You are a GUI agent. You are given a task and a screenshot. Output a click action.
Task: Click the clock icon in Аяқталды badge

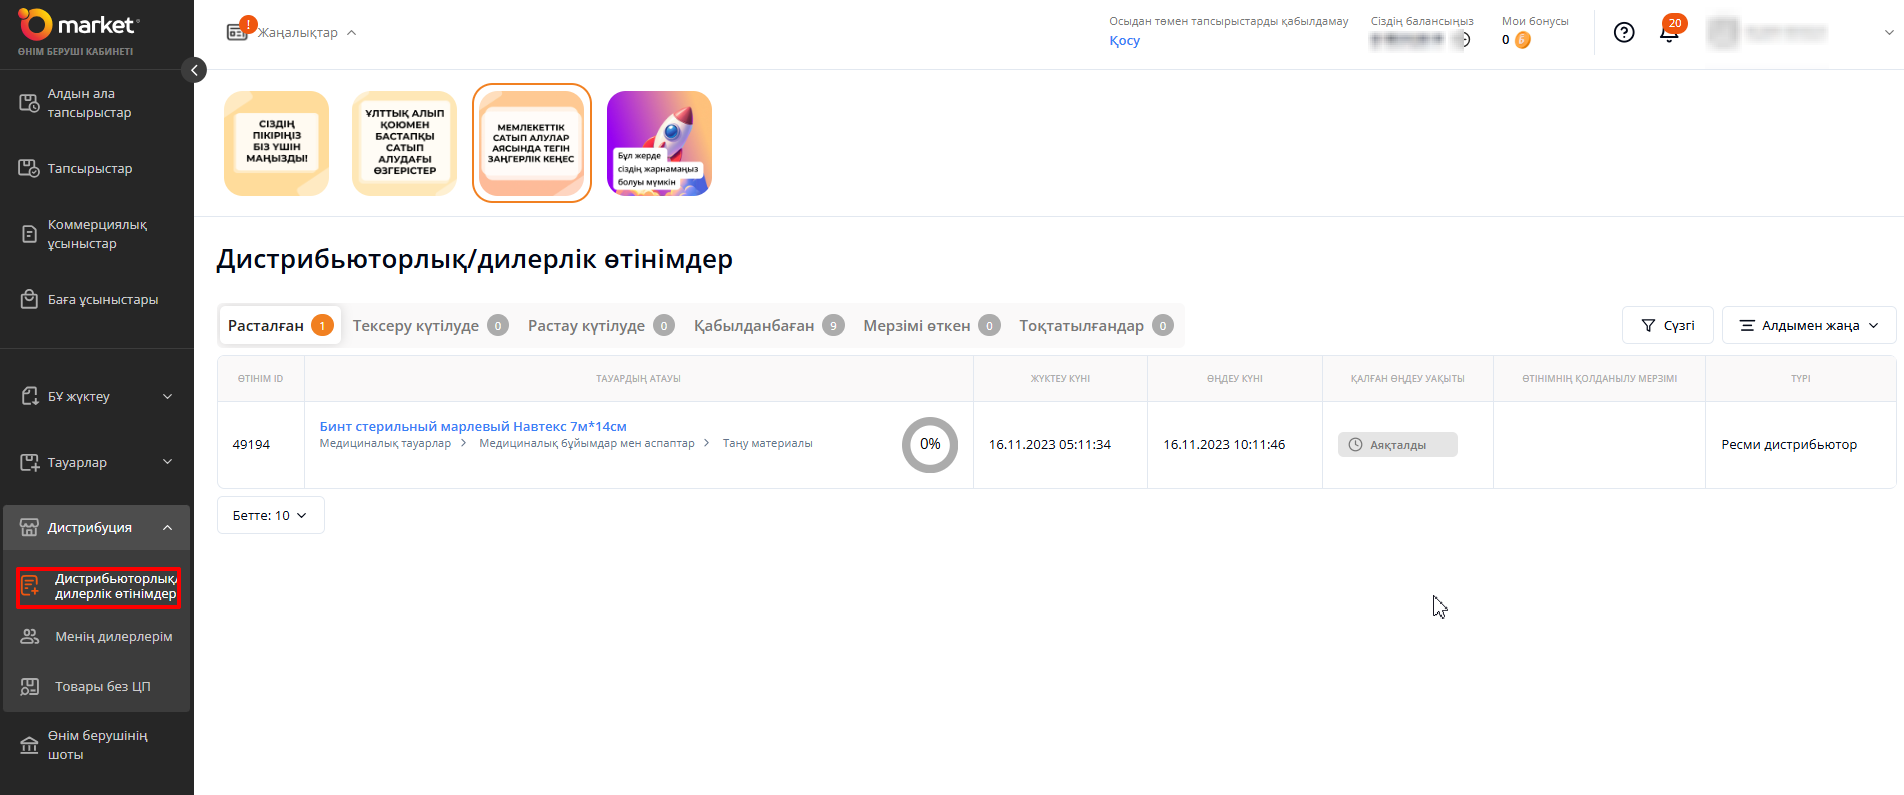(1355, 445)
